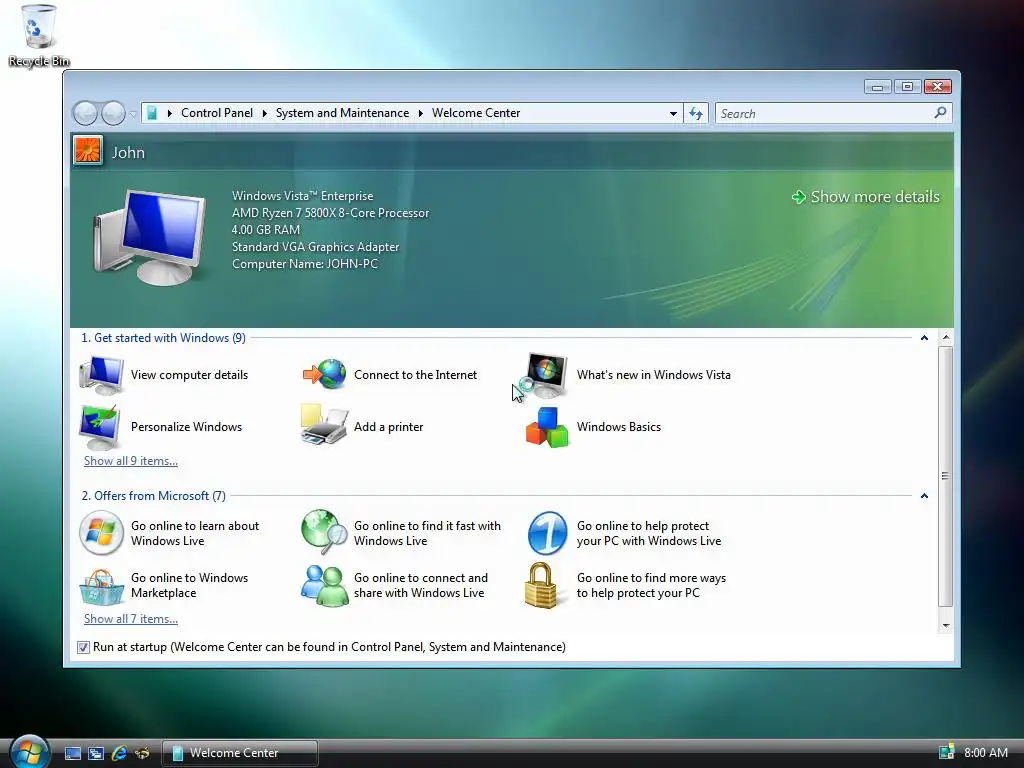Launch Windows Media Player from quick launch

[x=142, y=753]
